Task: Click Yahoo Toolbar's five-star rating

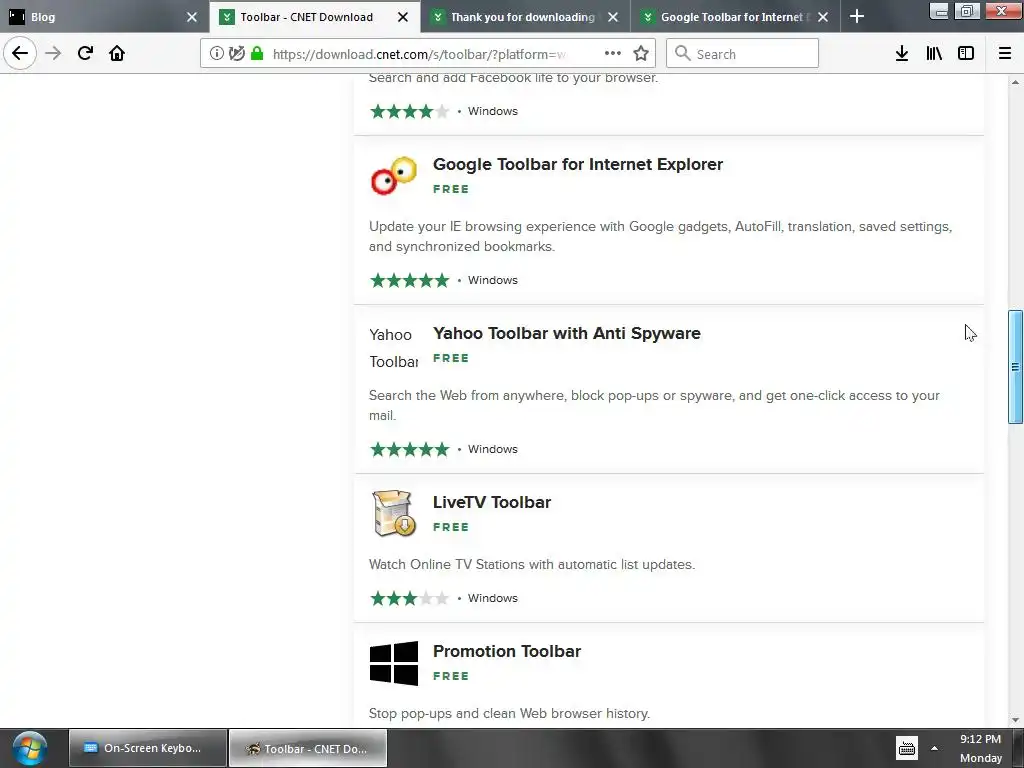Action: [409, 449]
